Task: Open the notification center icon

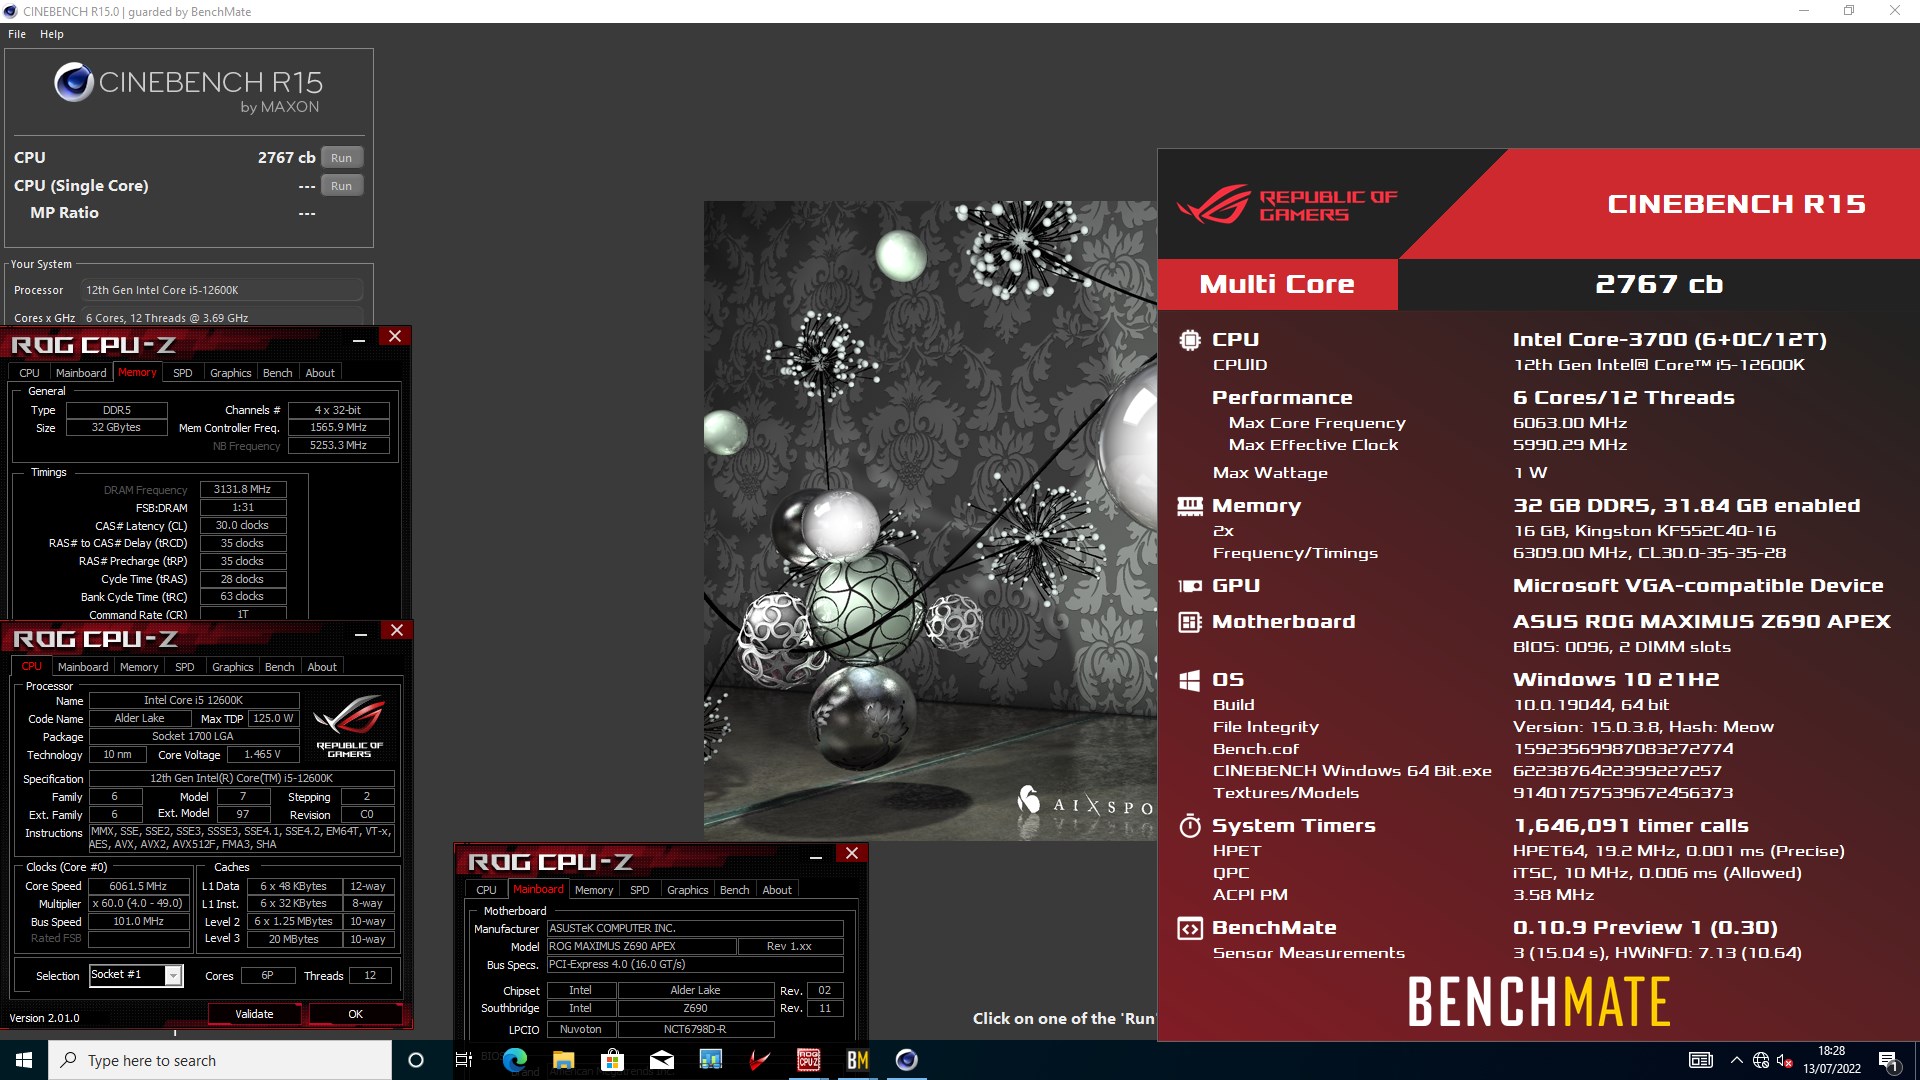Action: click(x=1888, y=1061)
